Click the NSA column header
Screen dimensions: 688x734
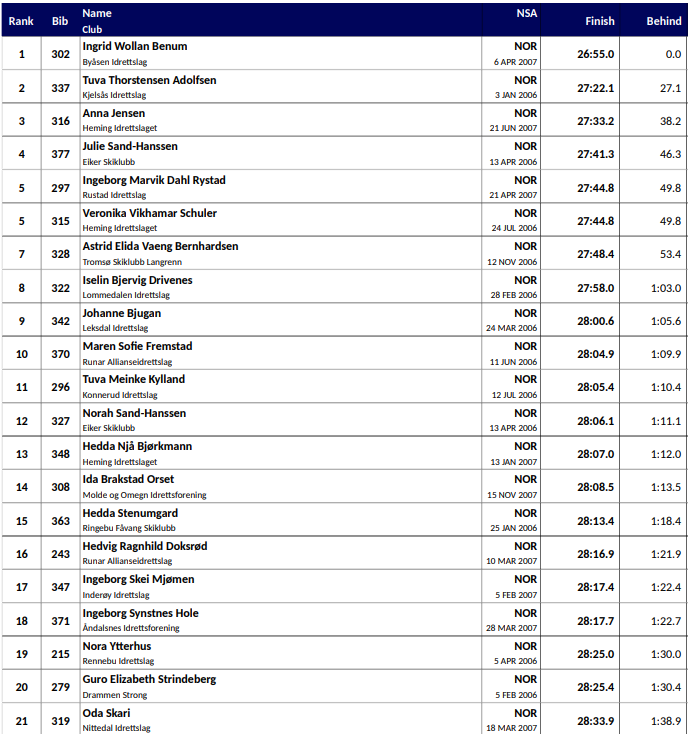coord(526,13)
